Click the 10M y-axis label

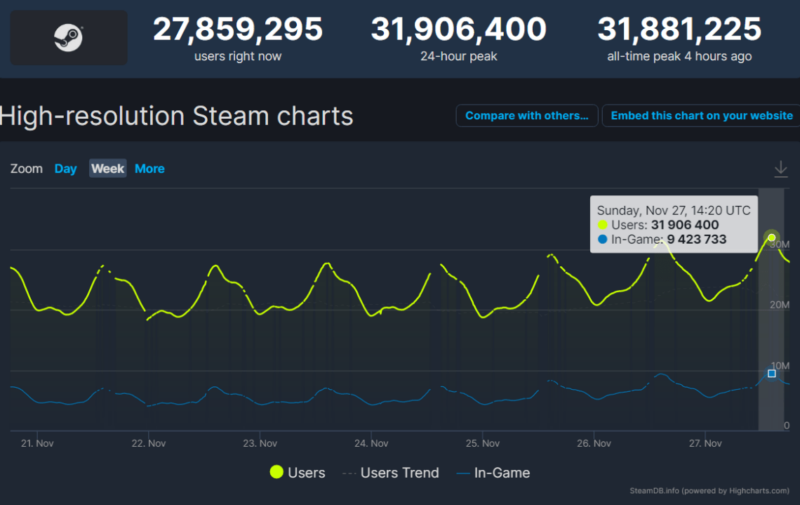pyautogui.click(x=781, y=366)
